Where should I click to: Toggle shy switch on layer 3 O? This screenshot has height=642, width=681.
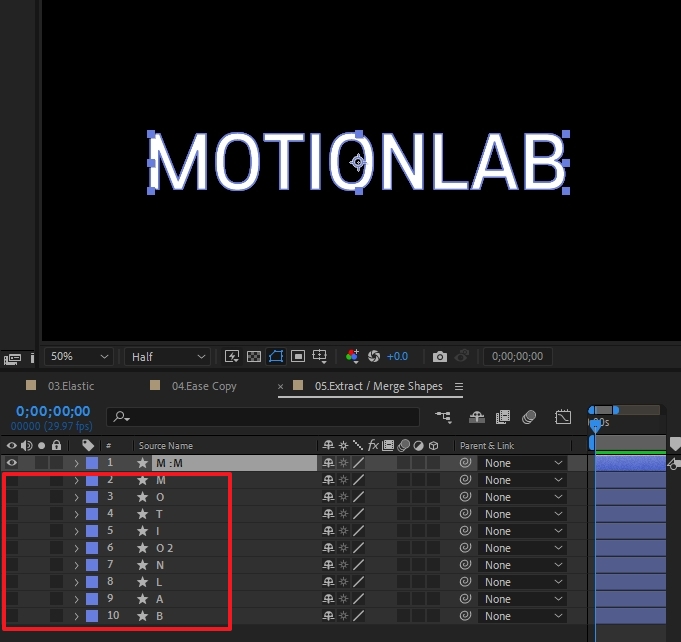pyautogui.click(x=328, y=497)
